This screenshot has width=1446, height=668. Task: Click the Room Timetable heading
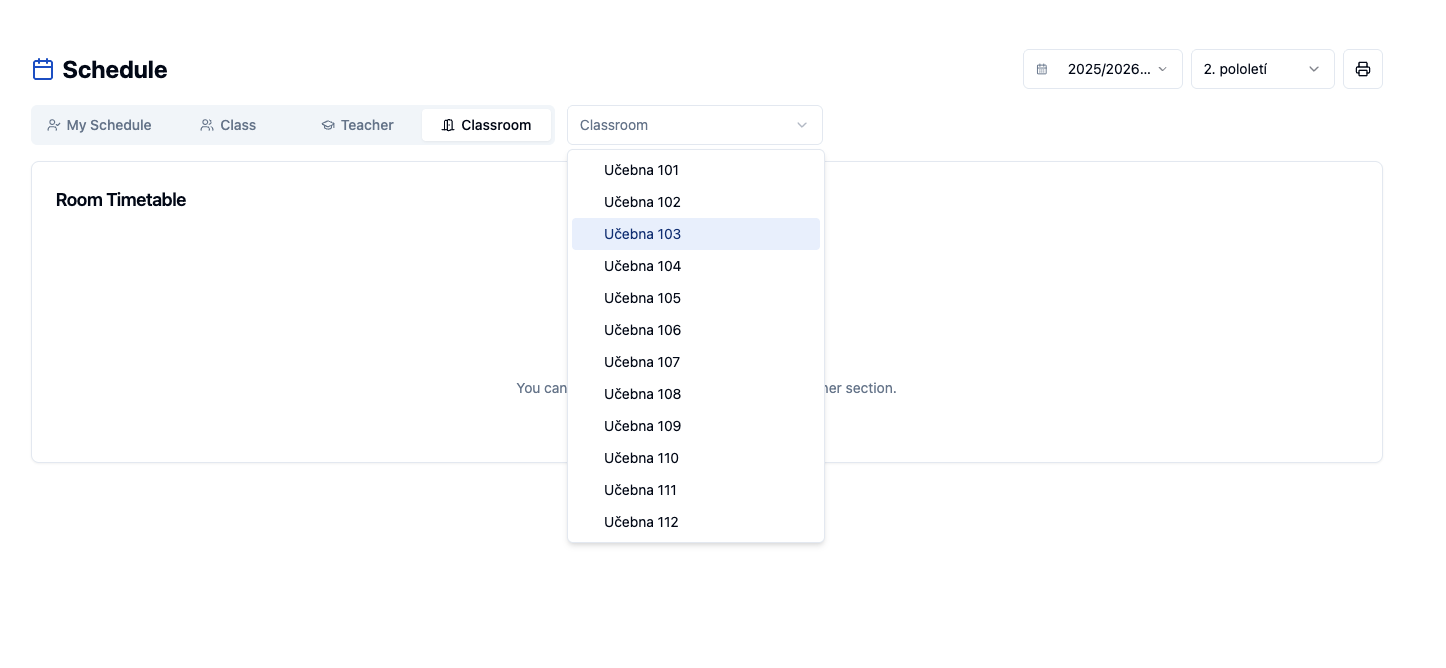(x=121, y=200)
